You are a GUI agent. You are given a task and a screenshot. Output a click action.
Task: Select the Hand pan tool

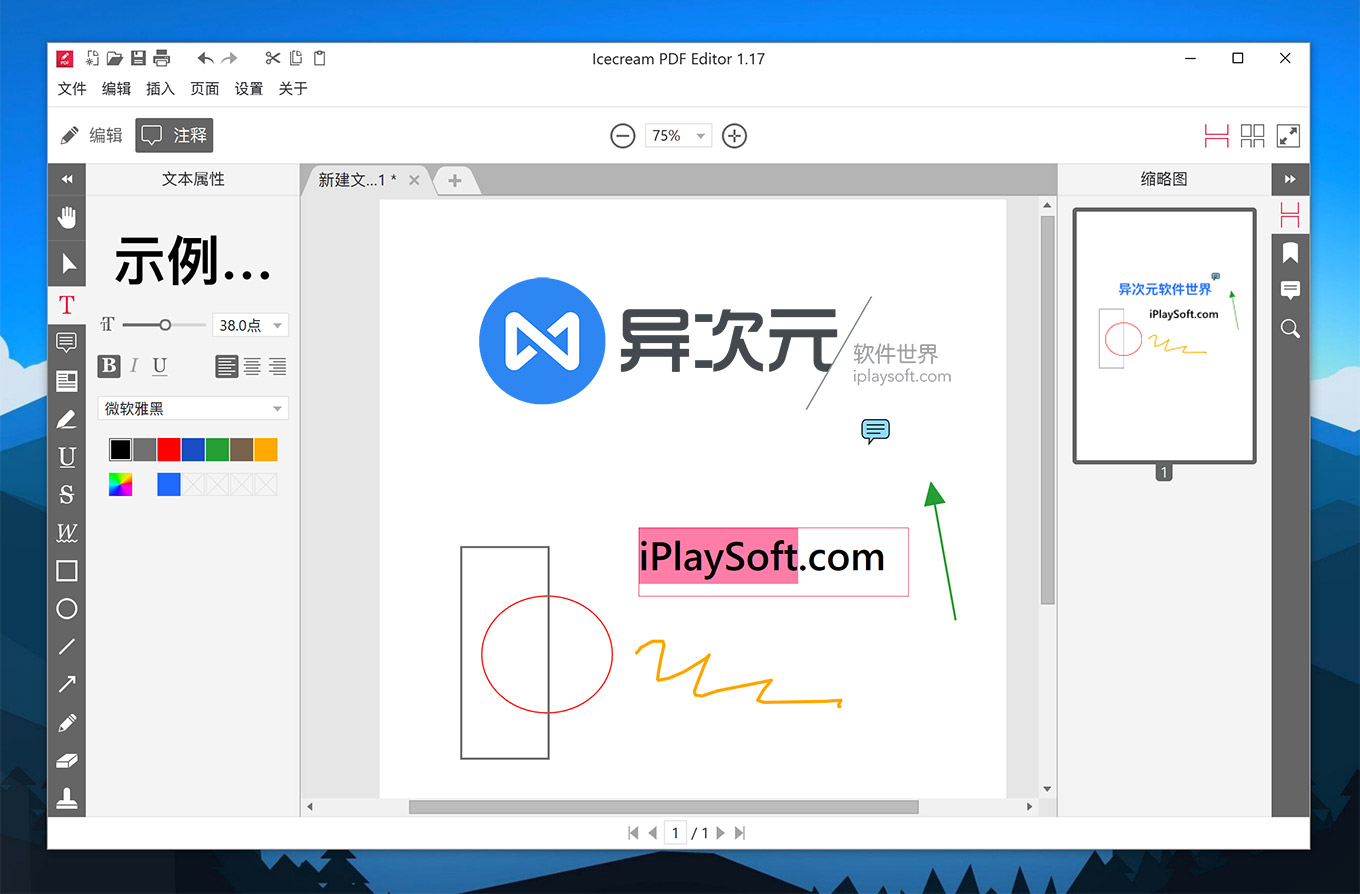[x=66, y=217]
